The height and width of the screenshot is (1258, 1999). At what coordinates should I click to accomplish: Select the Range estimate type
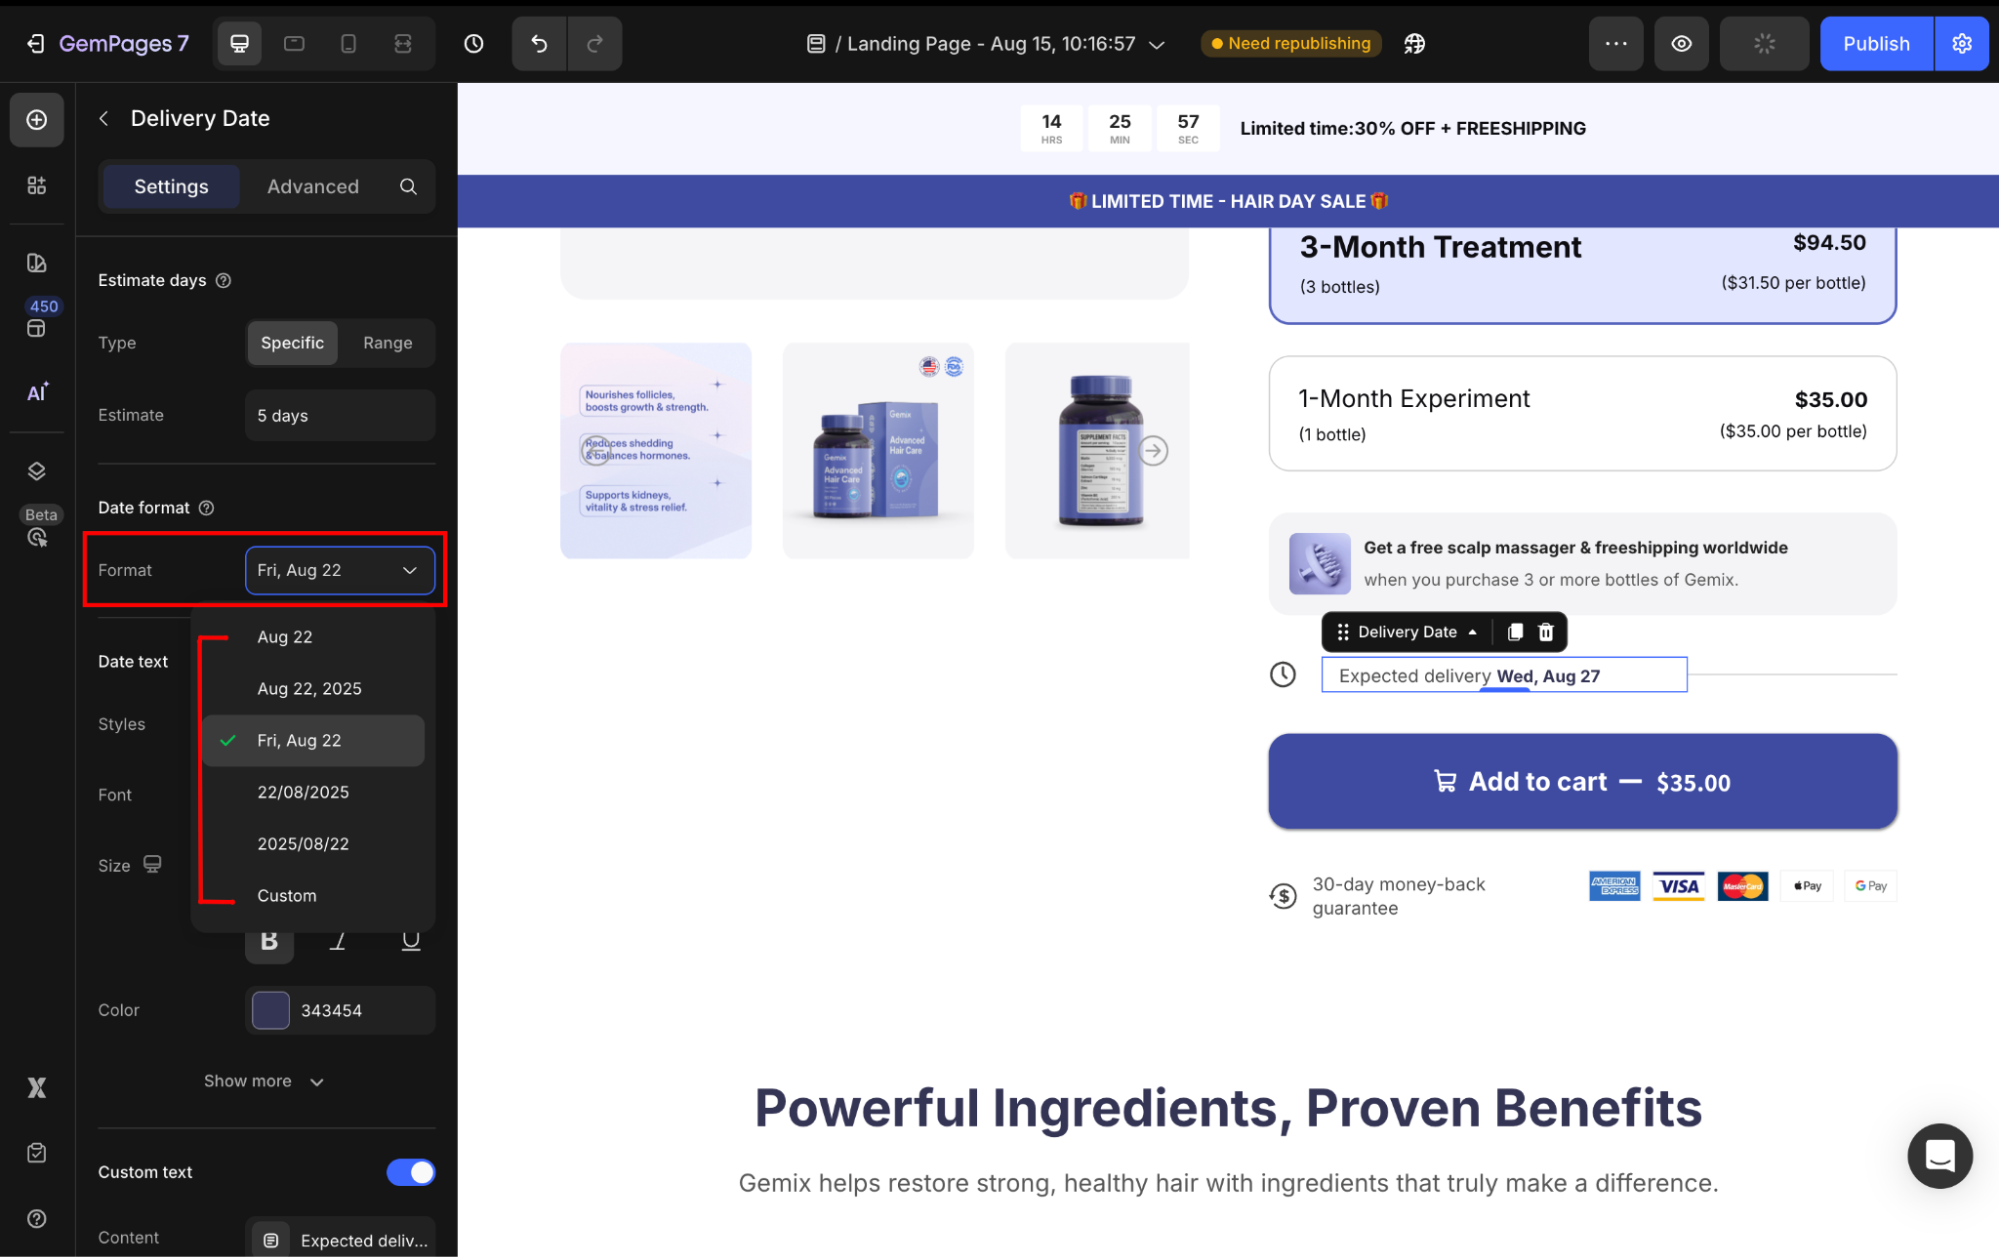[x=387, y=343]
